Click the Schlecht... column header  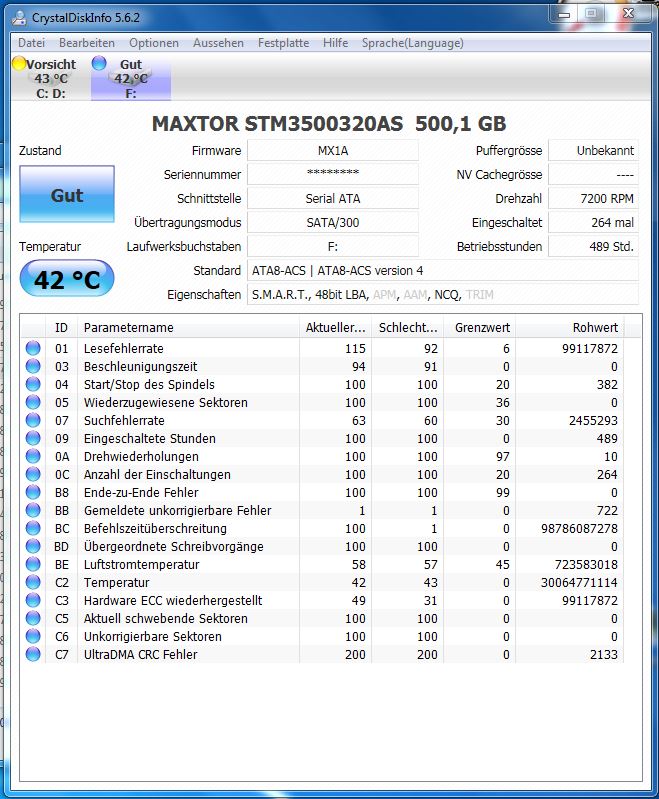(x=408, y=327)
